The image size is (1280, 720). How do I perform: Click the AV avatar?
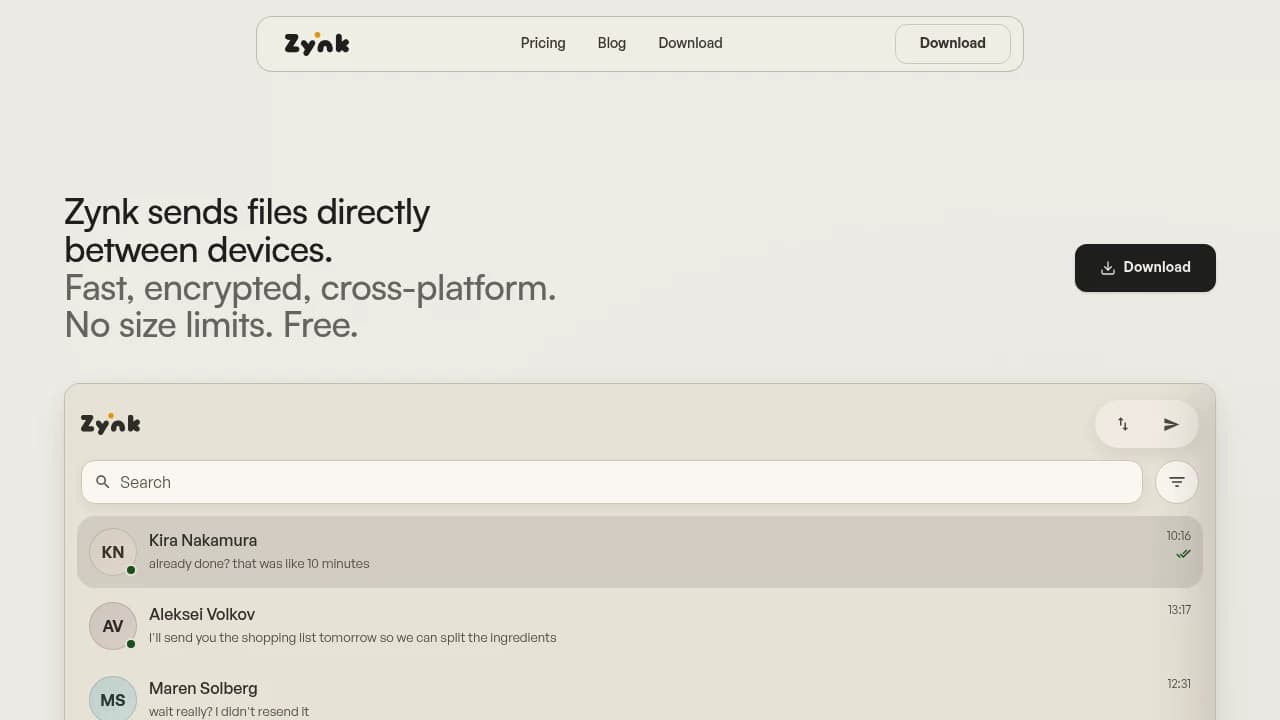pyautogui.click(x=113, y=626)
